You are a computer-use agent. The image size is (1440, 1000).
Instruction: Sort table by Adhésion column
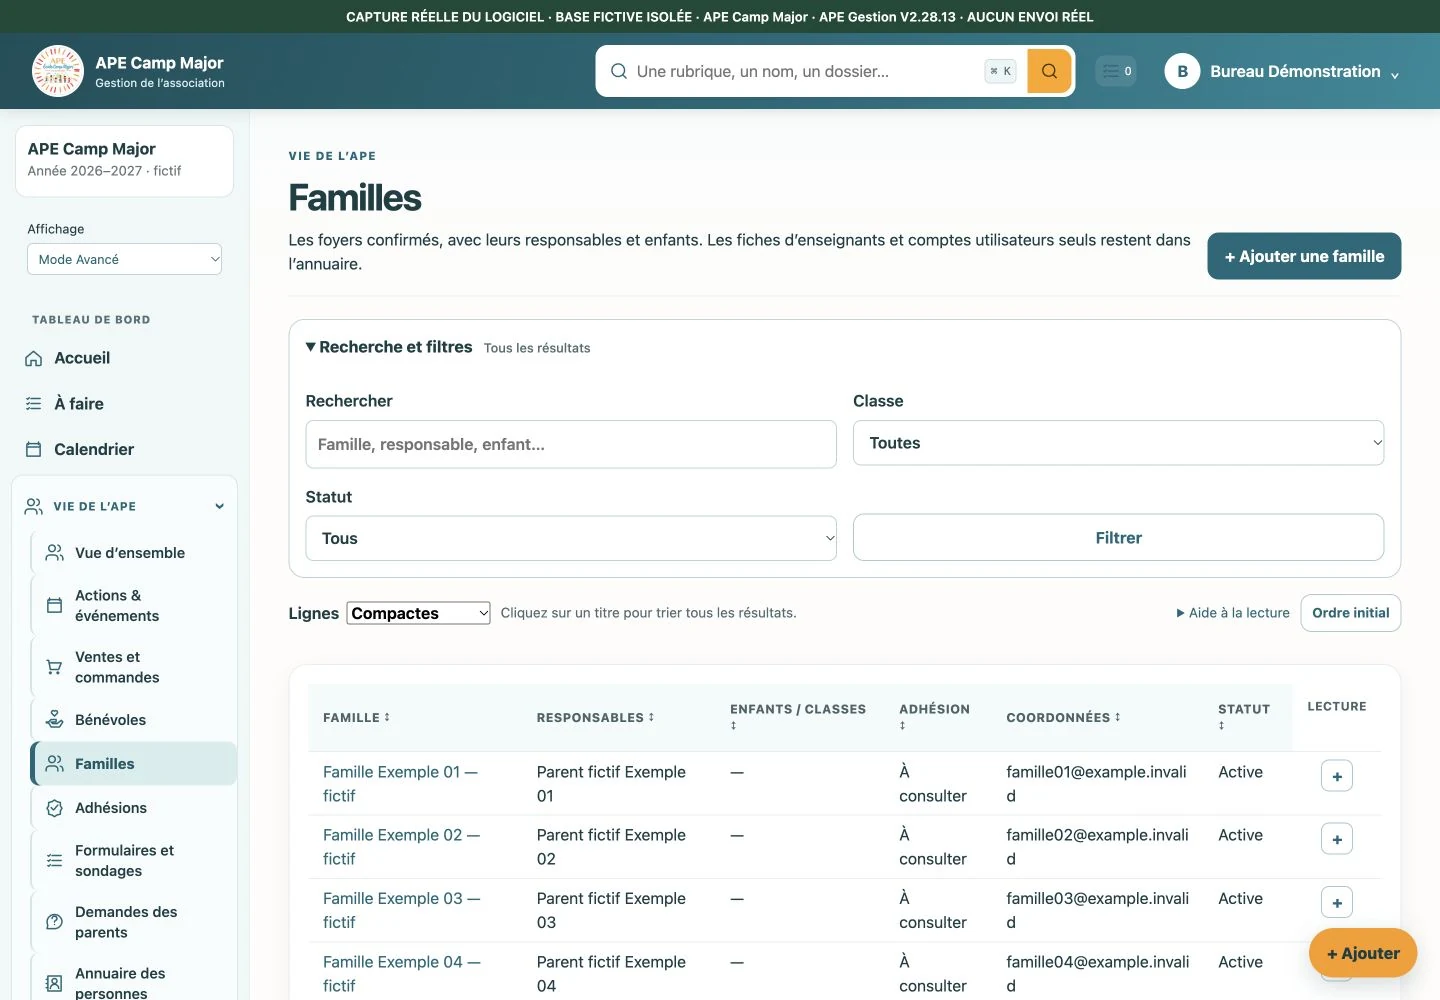coord(934,717)
